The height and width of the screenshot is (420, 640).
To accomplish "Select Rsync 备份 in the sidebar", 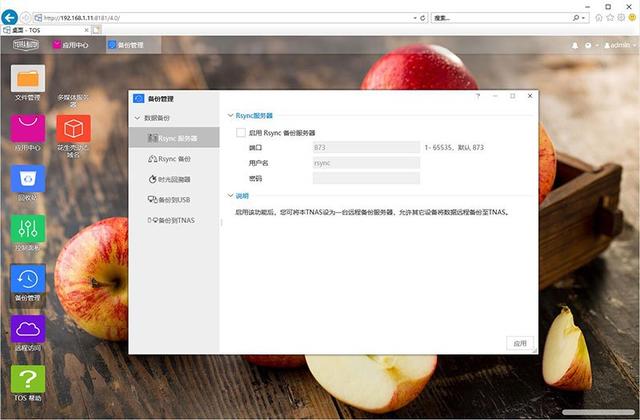I will pos(174,159).
